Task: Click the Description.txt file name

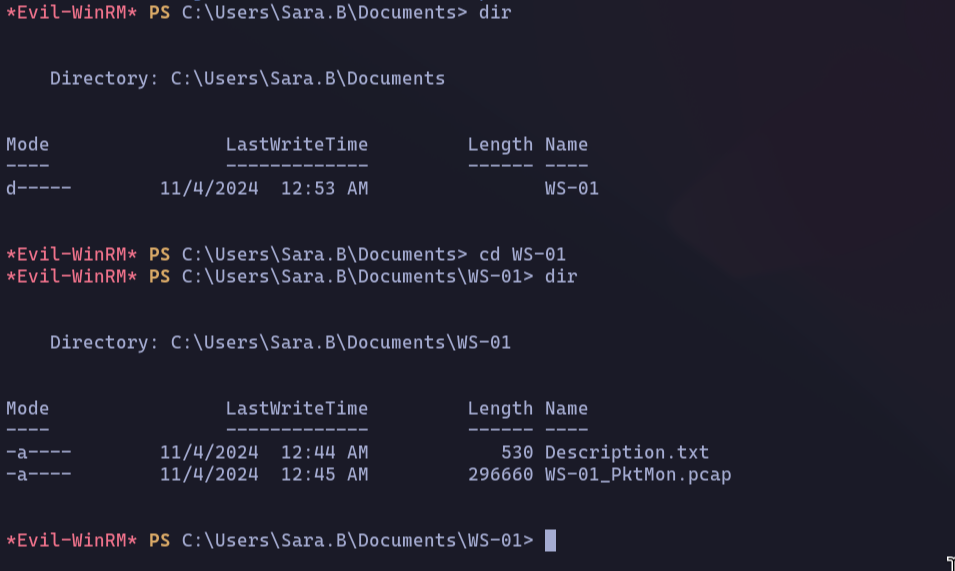Action: coord(627,453)
